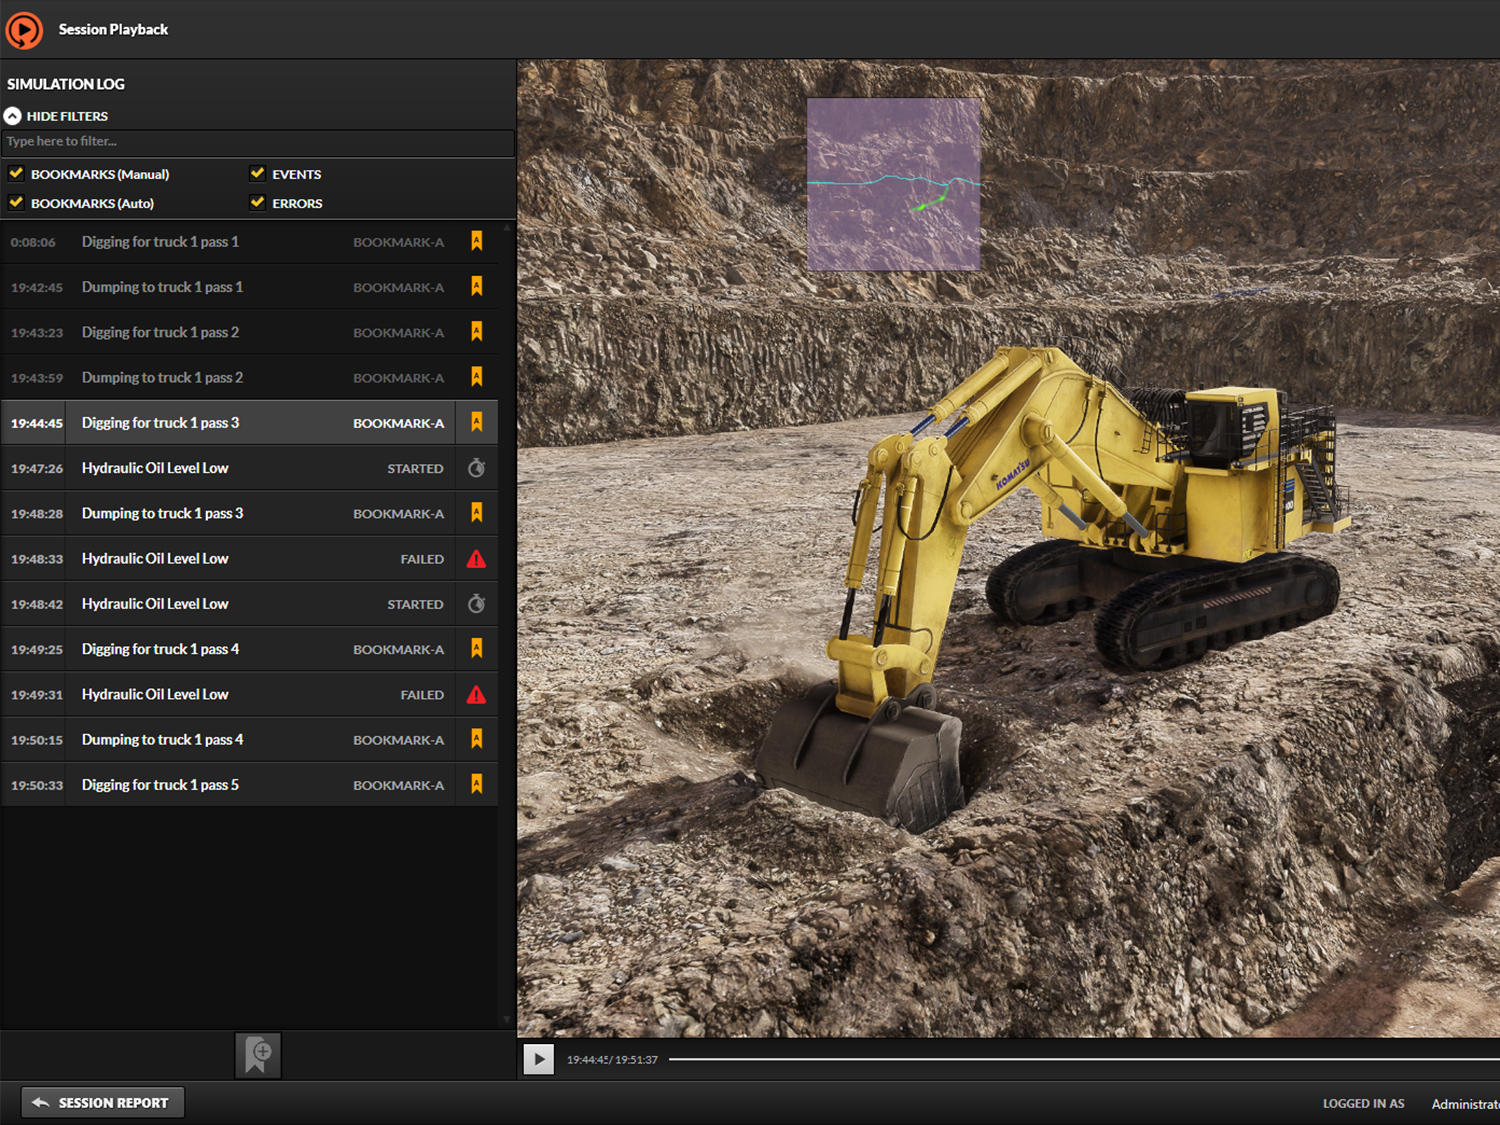Click the Administrator account link
1500x1125 pixels.
[x=1464, y=1104]
